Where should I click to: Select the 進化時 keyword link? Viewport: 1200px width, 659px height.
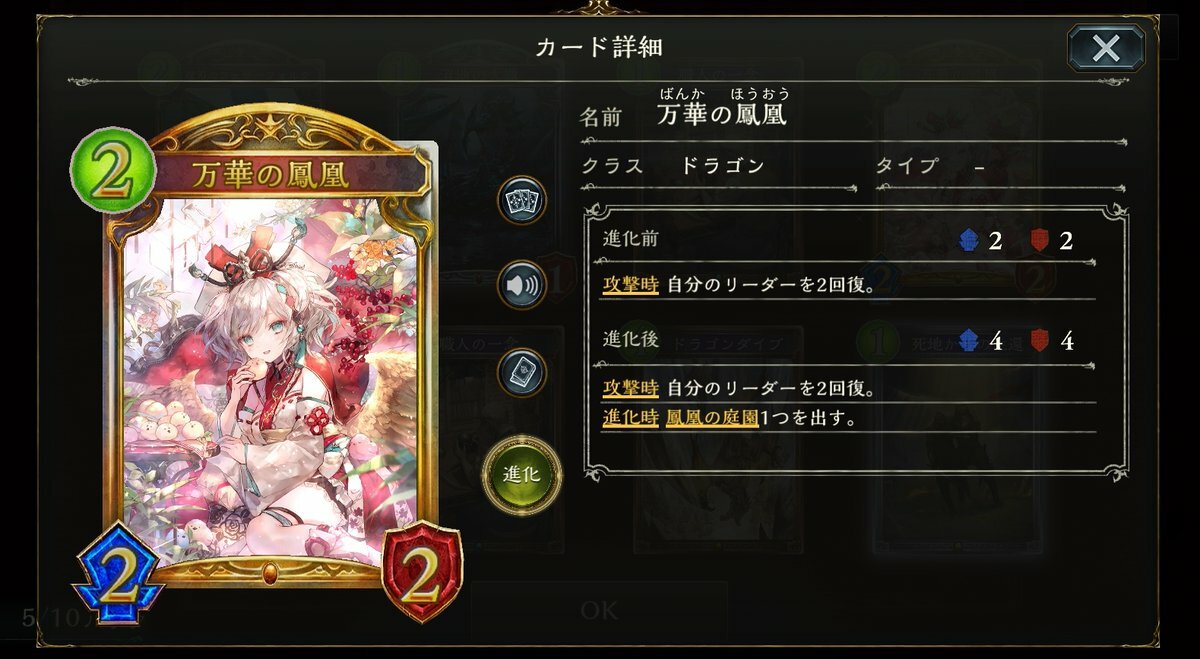630,417
